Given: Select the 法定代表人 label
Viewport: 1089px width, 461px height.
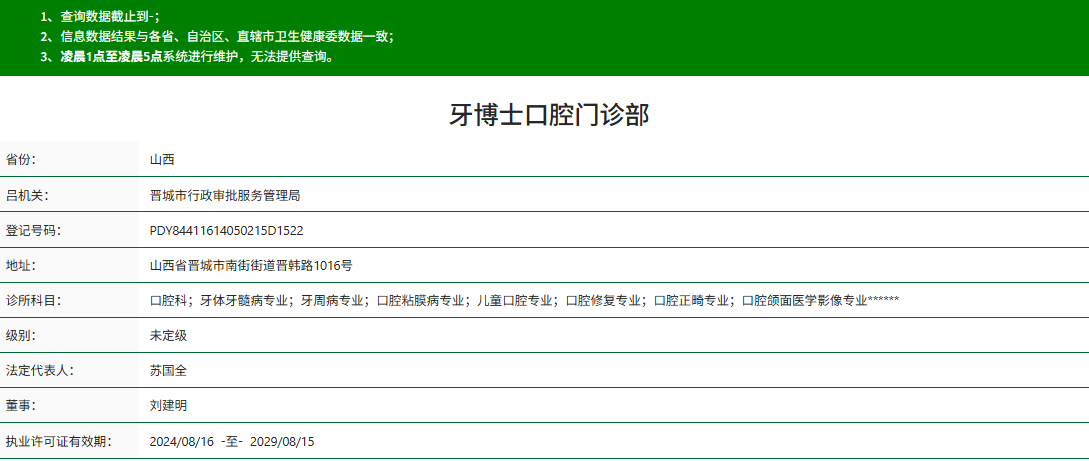Looking at the screenshot, I should [39, 371].
